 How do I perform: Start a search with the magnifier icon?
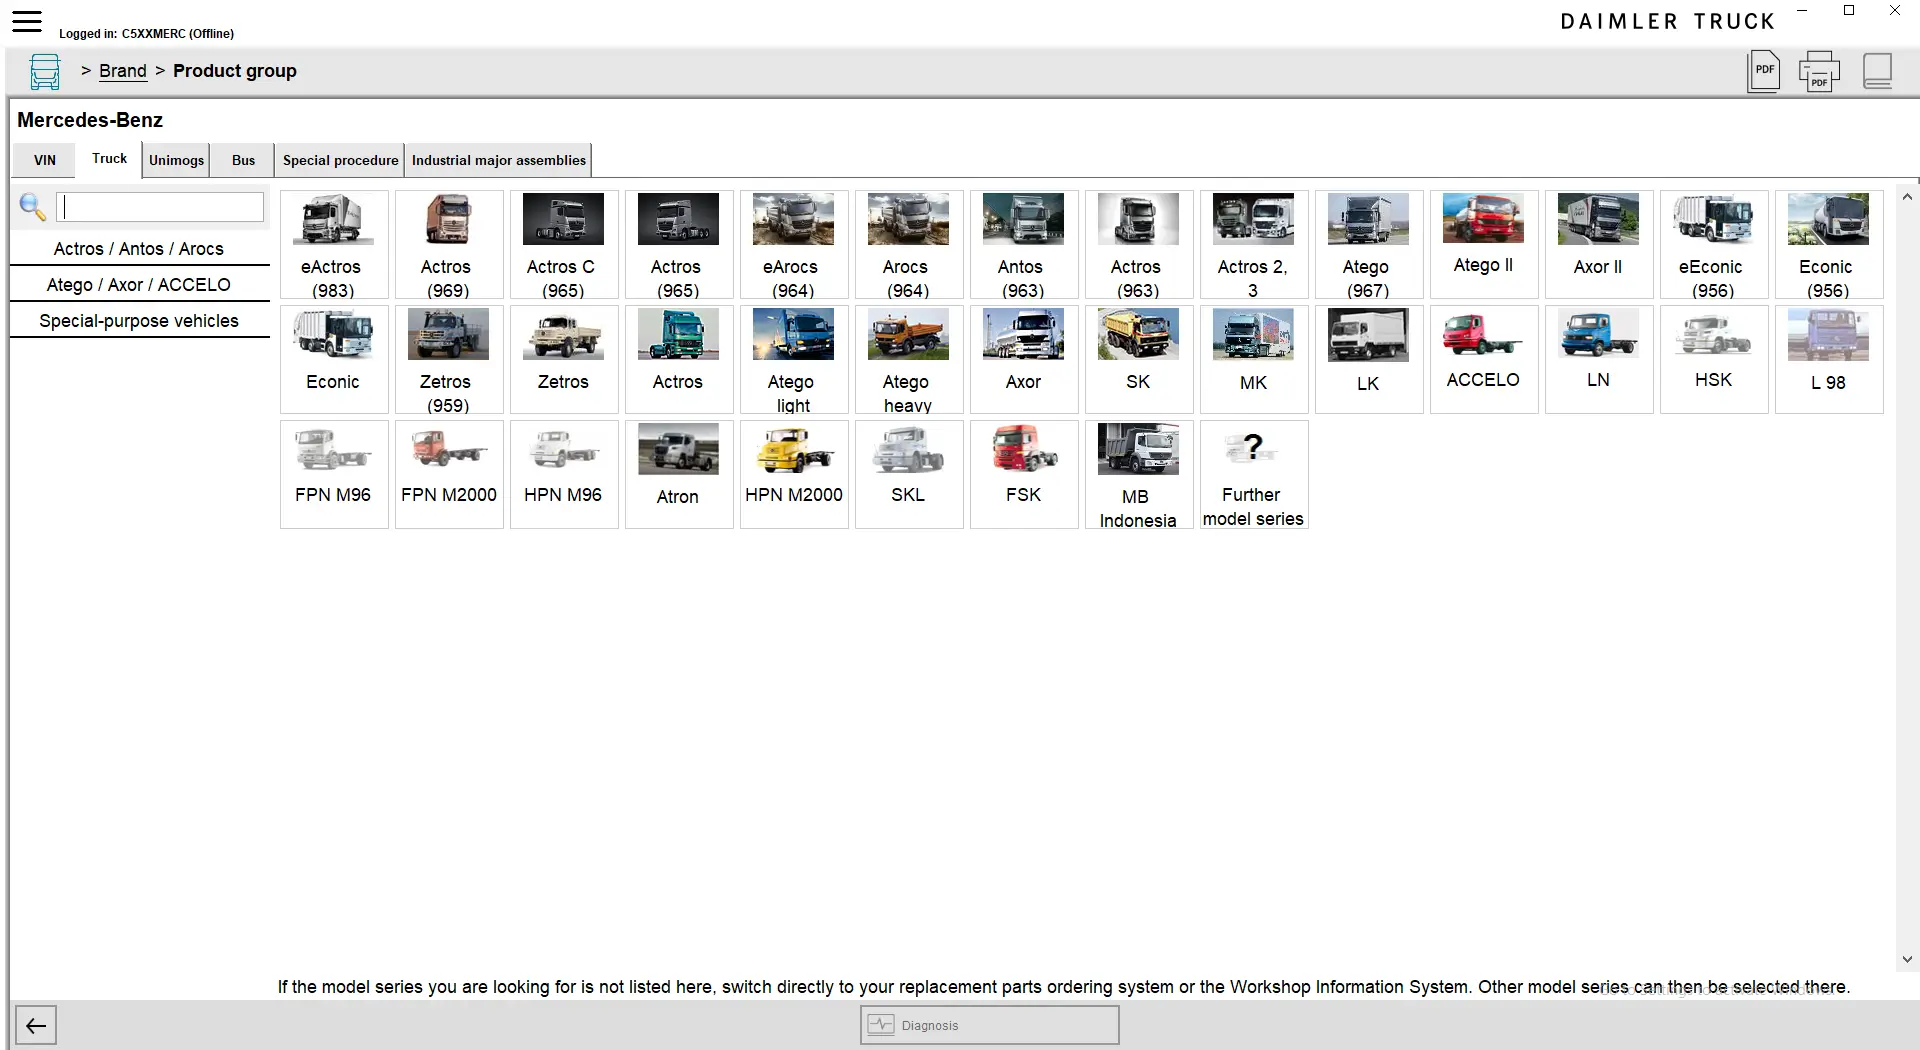pos(32,208)
